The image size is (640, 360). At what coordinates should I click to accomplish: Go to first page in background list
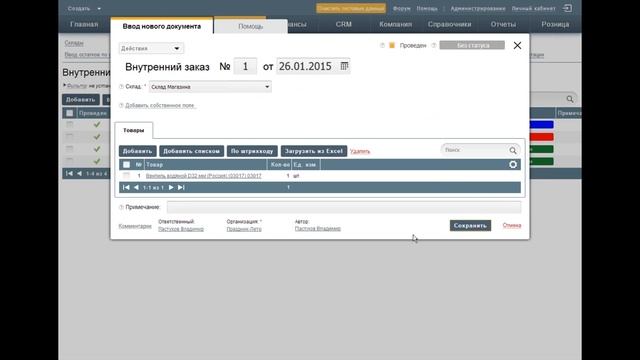69,173
